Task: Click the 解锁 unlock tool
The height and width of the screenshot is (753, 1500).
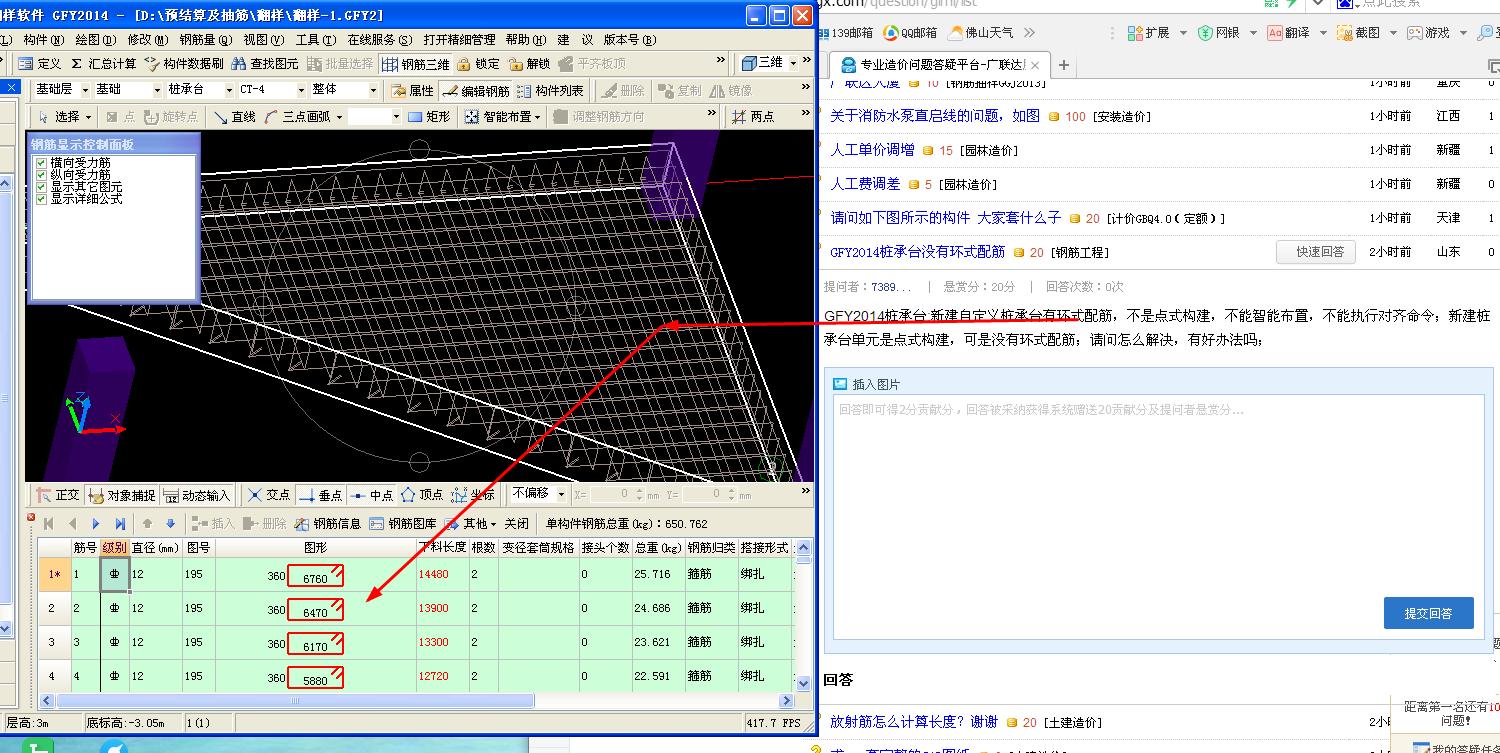Action: pos(529,64)
